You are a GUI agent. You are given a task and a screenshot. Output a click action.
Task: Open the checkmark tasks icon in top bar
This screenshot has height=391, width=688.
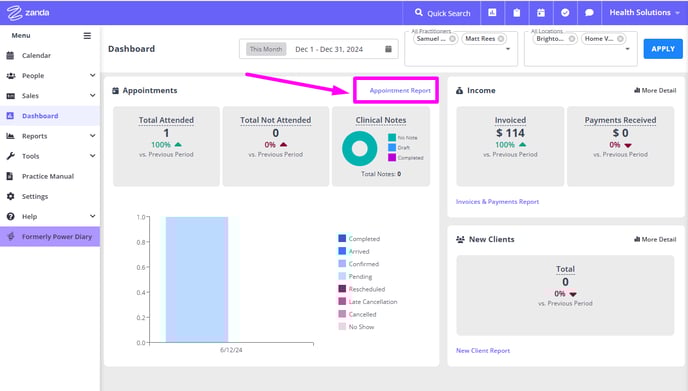[565, 13]
